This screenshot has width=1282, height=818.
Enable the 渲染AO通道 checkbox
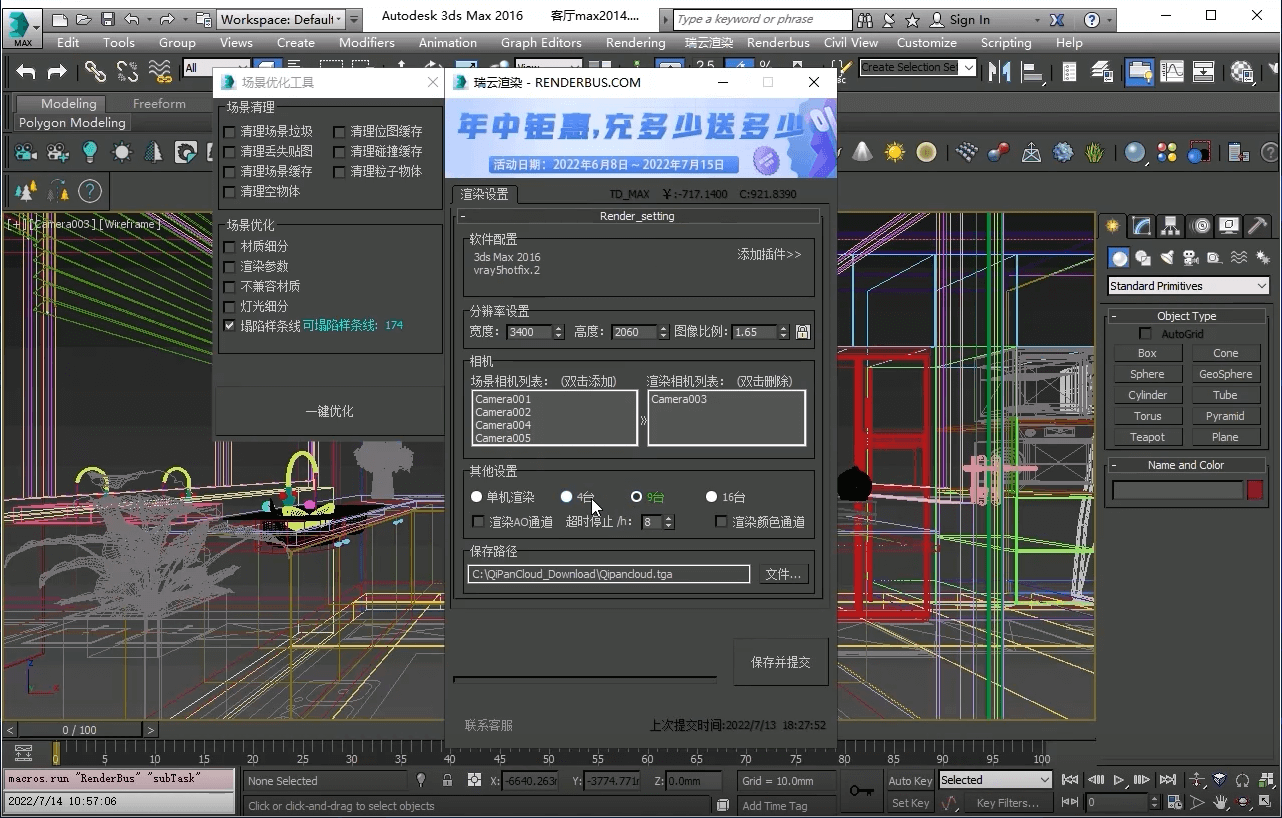[x=478, y=522]
